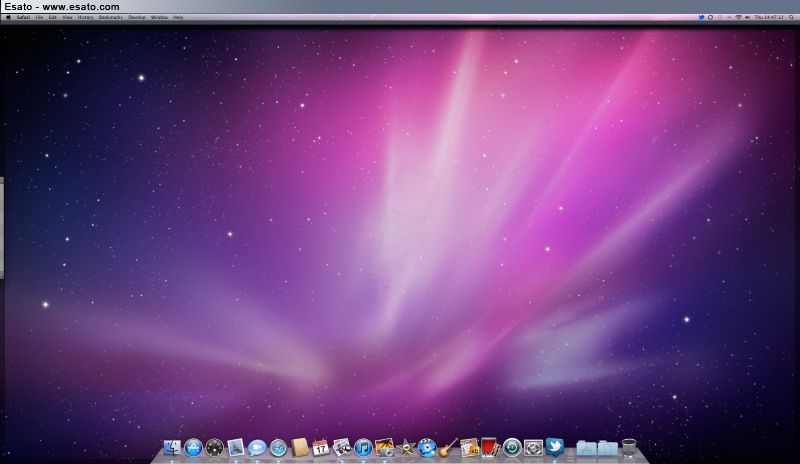Open the Safari menu
The image size is (800, 464).
coord(23,17)
